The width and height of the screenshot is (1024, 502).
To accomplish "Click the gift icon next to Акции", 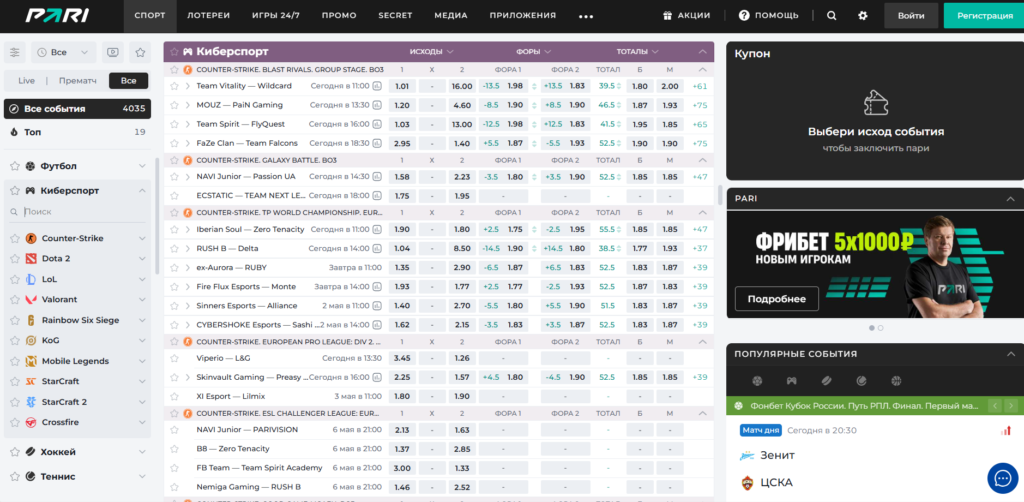I will point(667,16).
